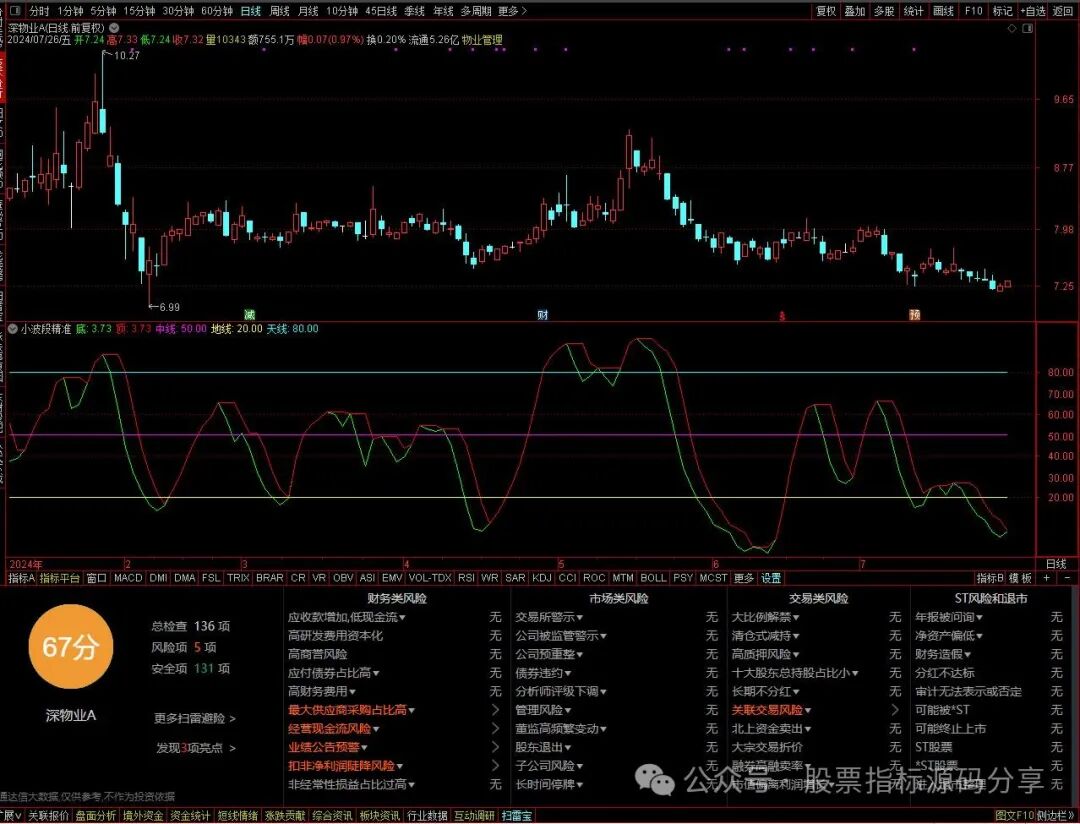Click 图文F10 at bottom right
The image size is (1080, 824).
pyautogui.click(x=1015, y=816)
